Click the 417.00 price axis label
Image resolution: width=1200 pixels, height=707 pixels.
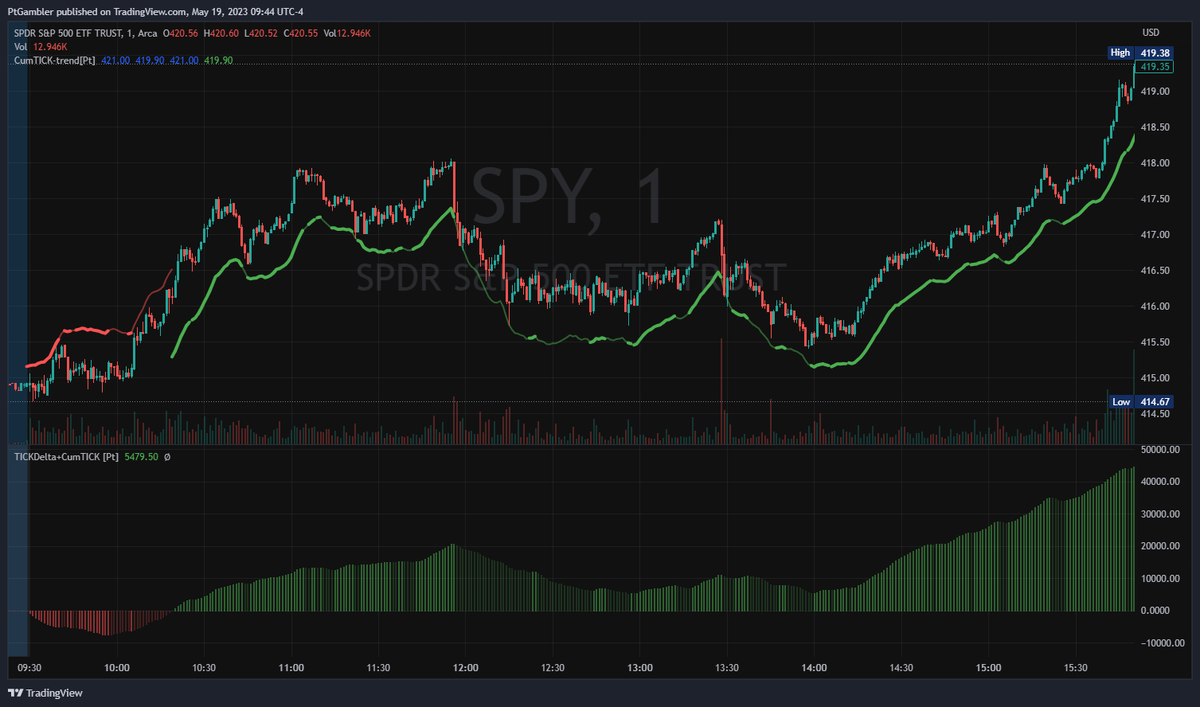[x=1155, y=235]
